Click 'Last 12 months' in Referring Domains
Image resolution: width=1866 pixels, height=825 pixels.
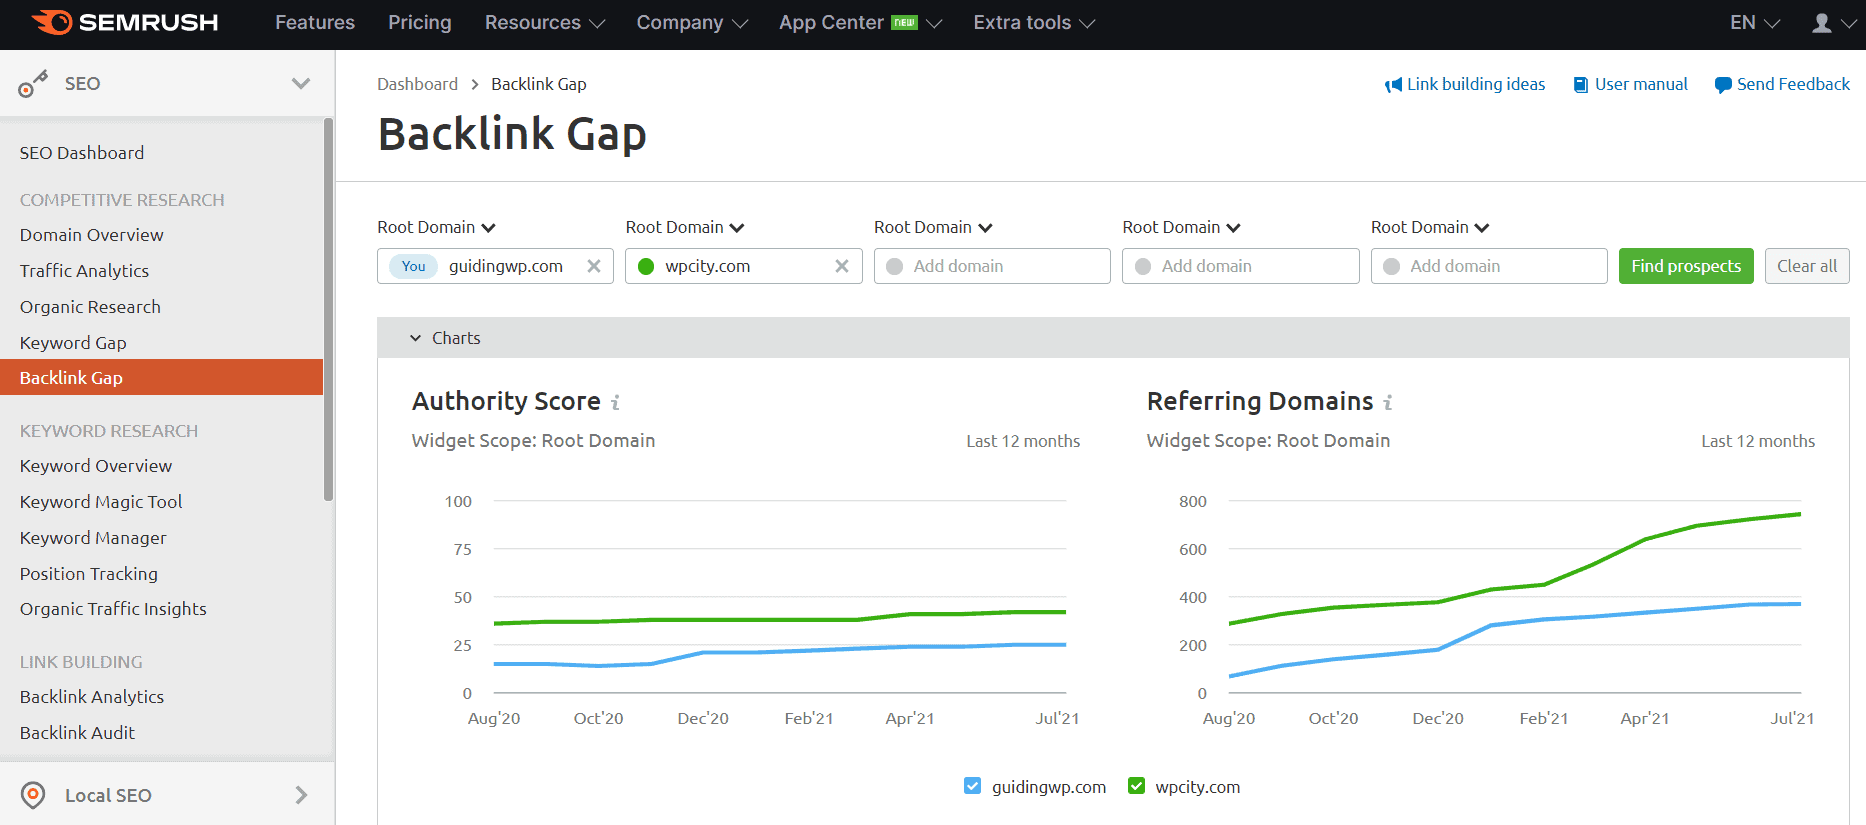(1758, 441)
